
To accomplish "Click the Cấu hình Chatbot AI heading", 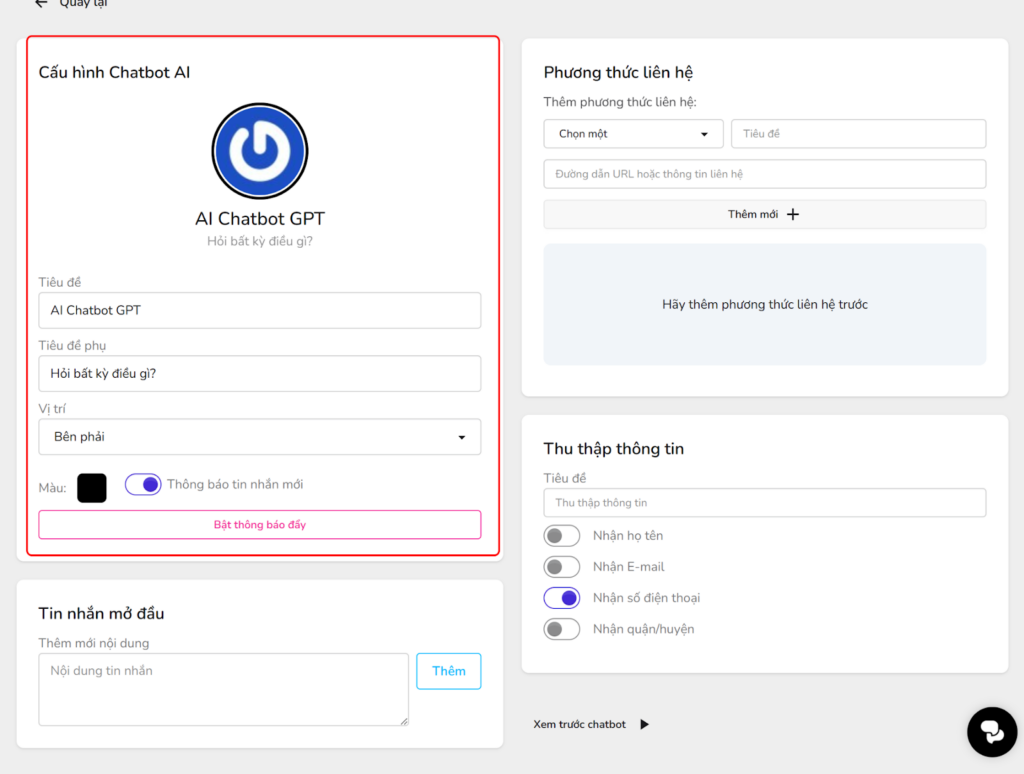I will pos(114,72).
